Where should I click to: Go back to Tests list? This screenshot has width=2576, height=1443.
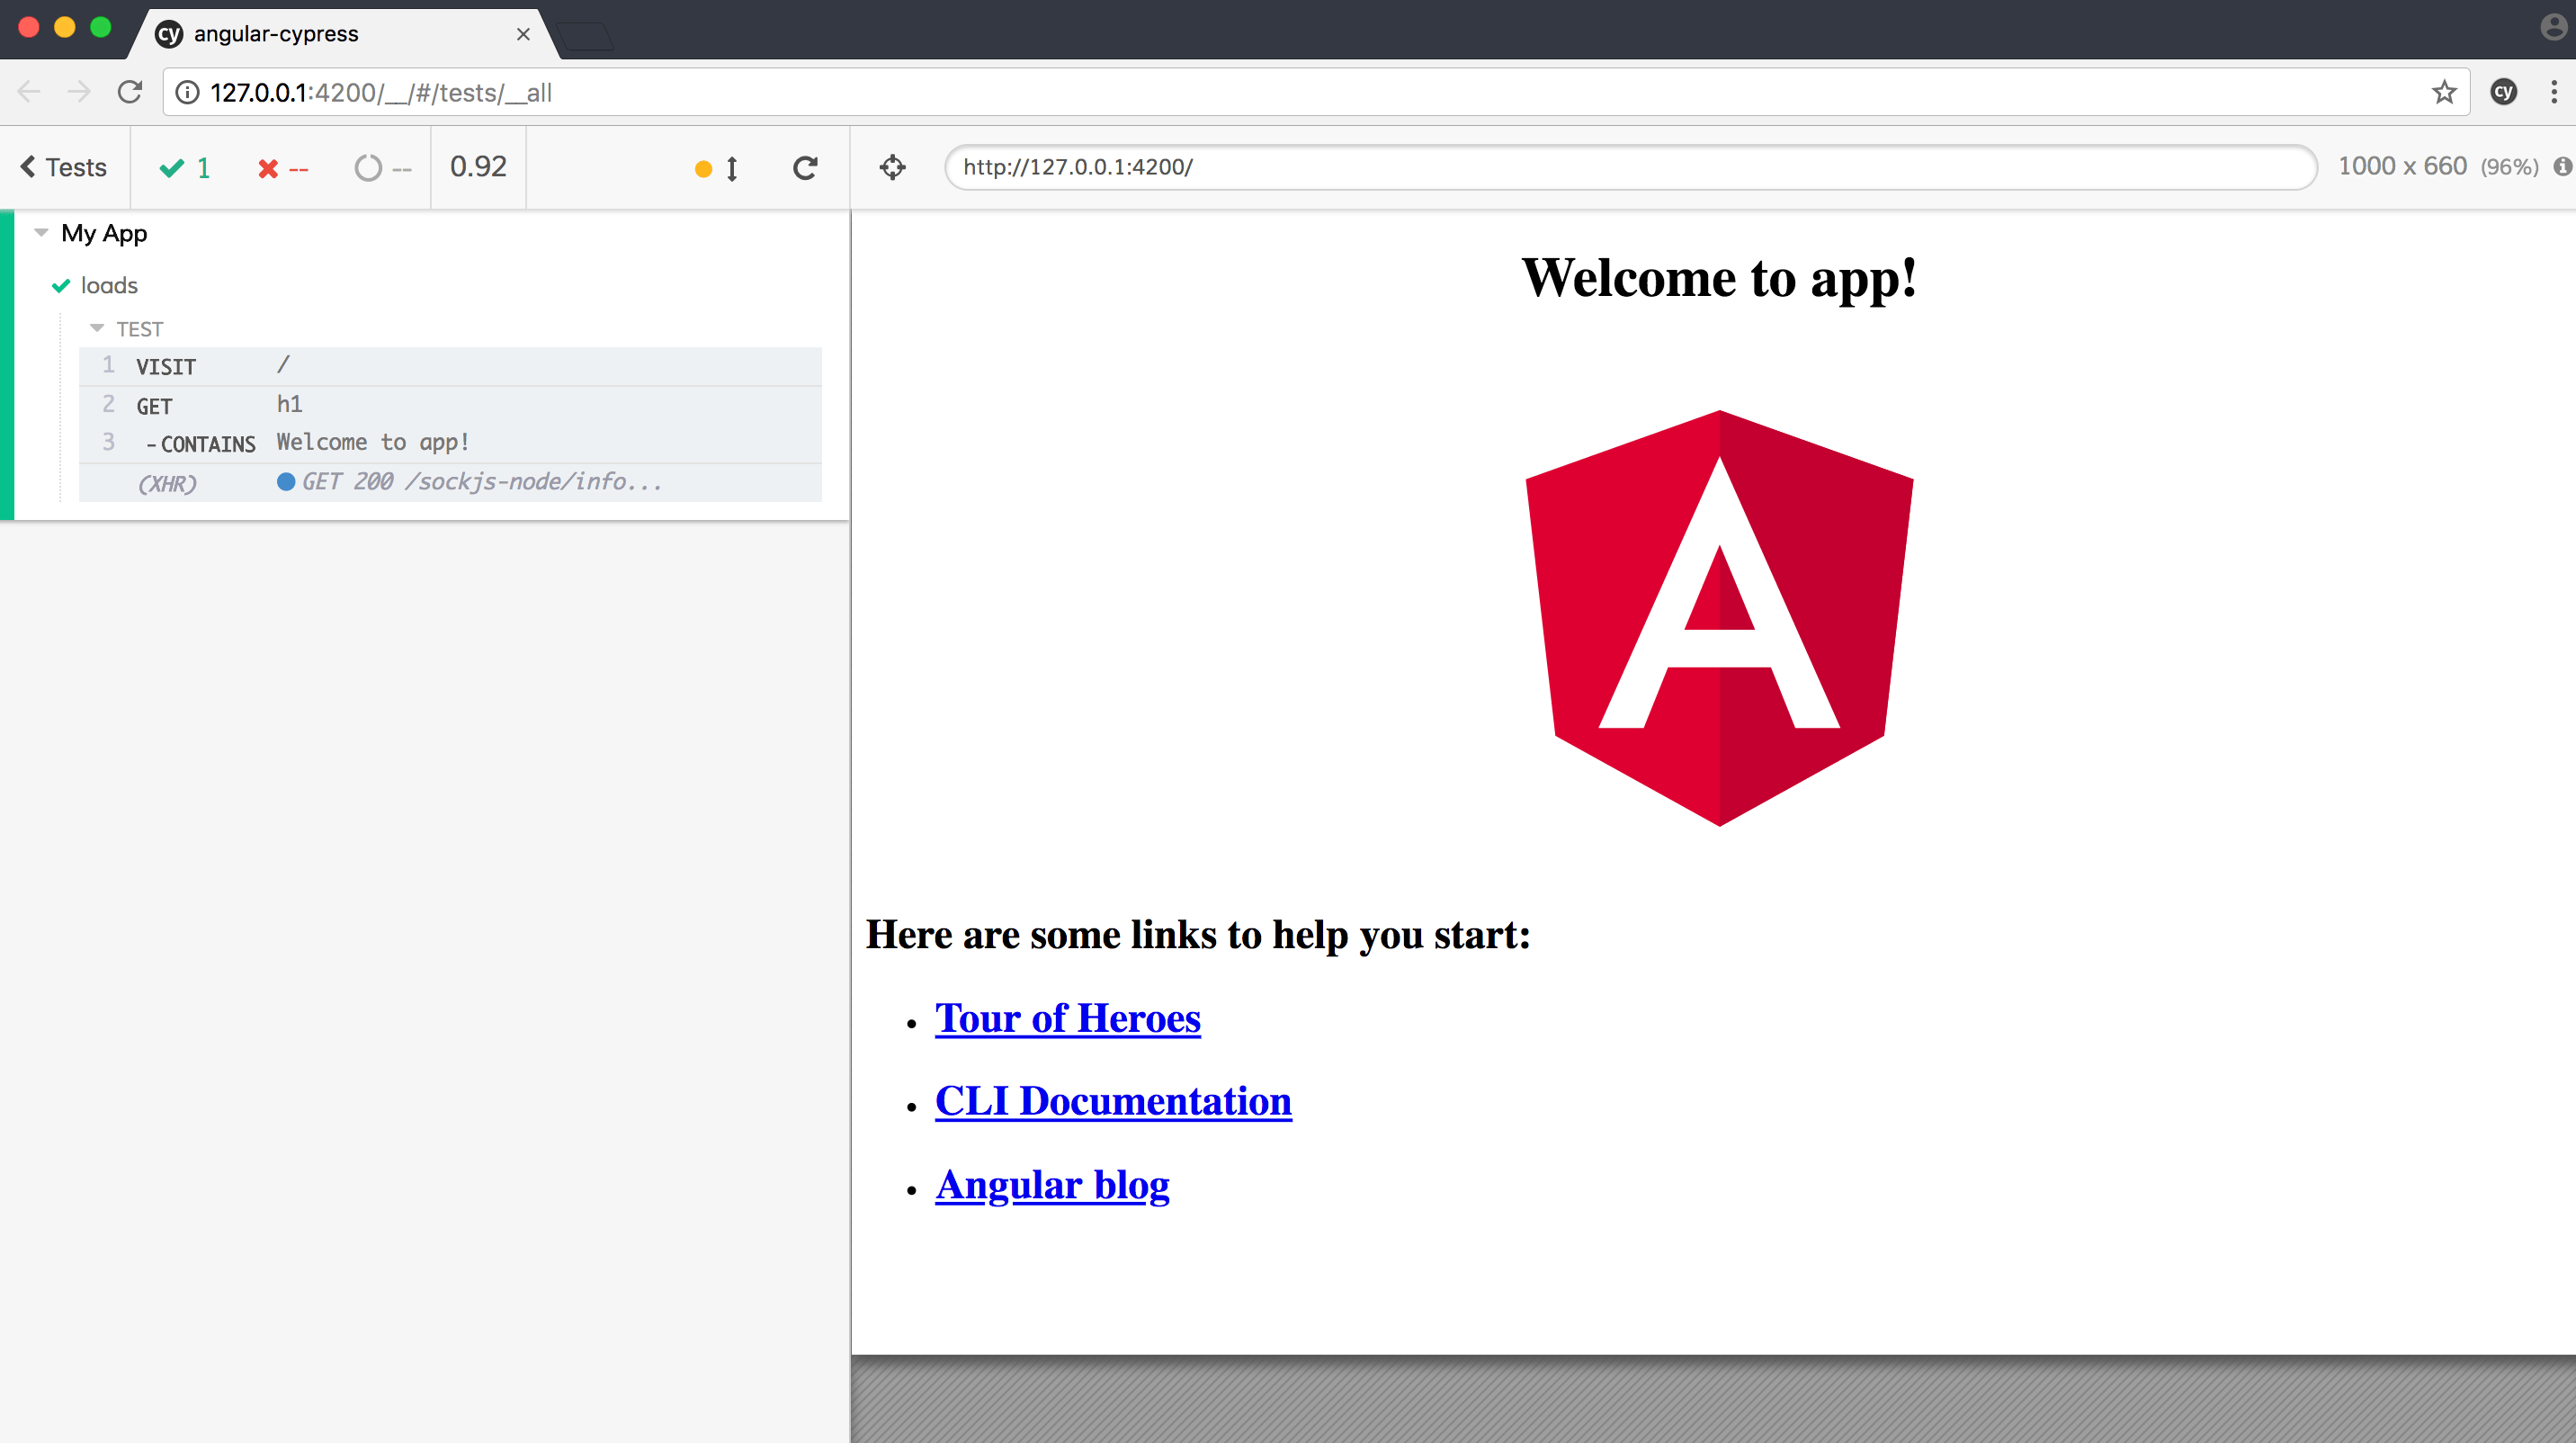tap(62, 167)
